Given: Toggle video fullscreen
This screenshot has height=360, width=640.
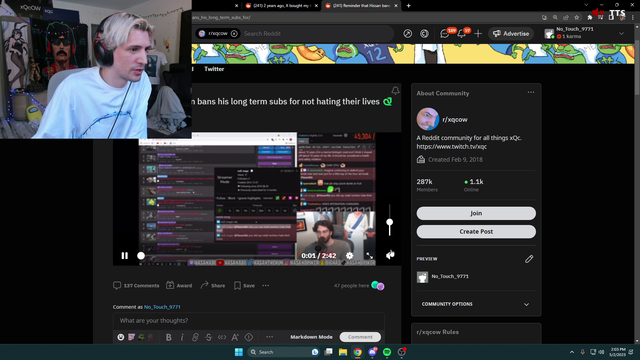Looking at the screenshot, I should point(369,256).
